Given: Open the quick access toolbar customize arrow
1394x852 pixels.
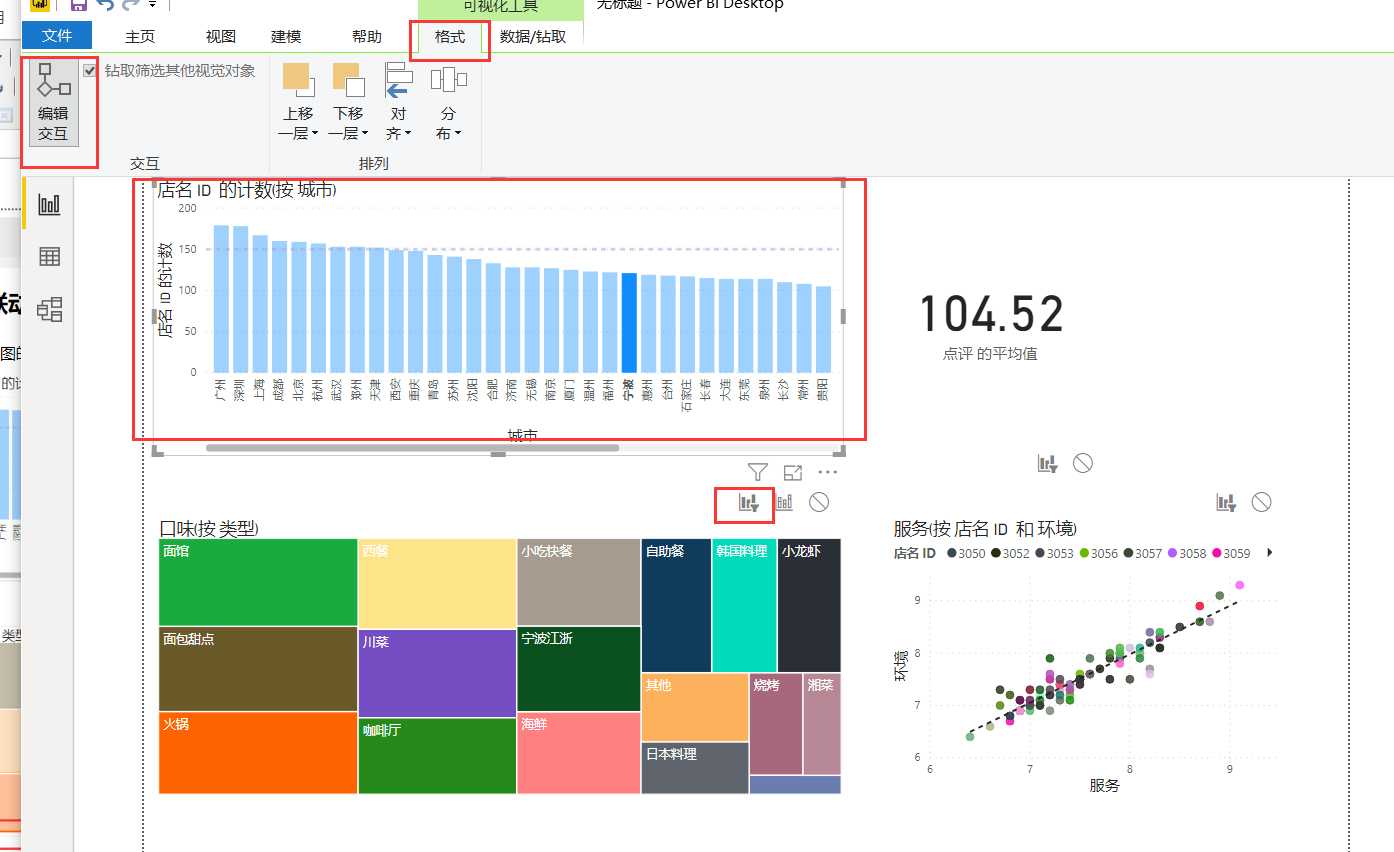Looking at the screenshot, I should point(151,5).
